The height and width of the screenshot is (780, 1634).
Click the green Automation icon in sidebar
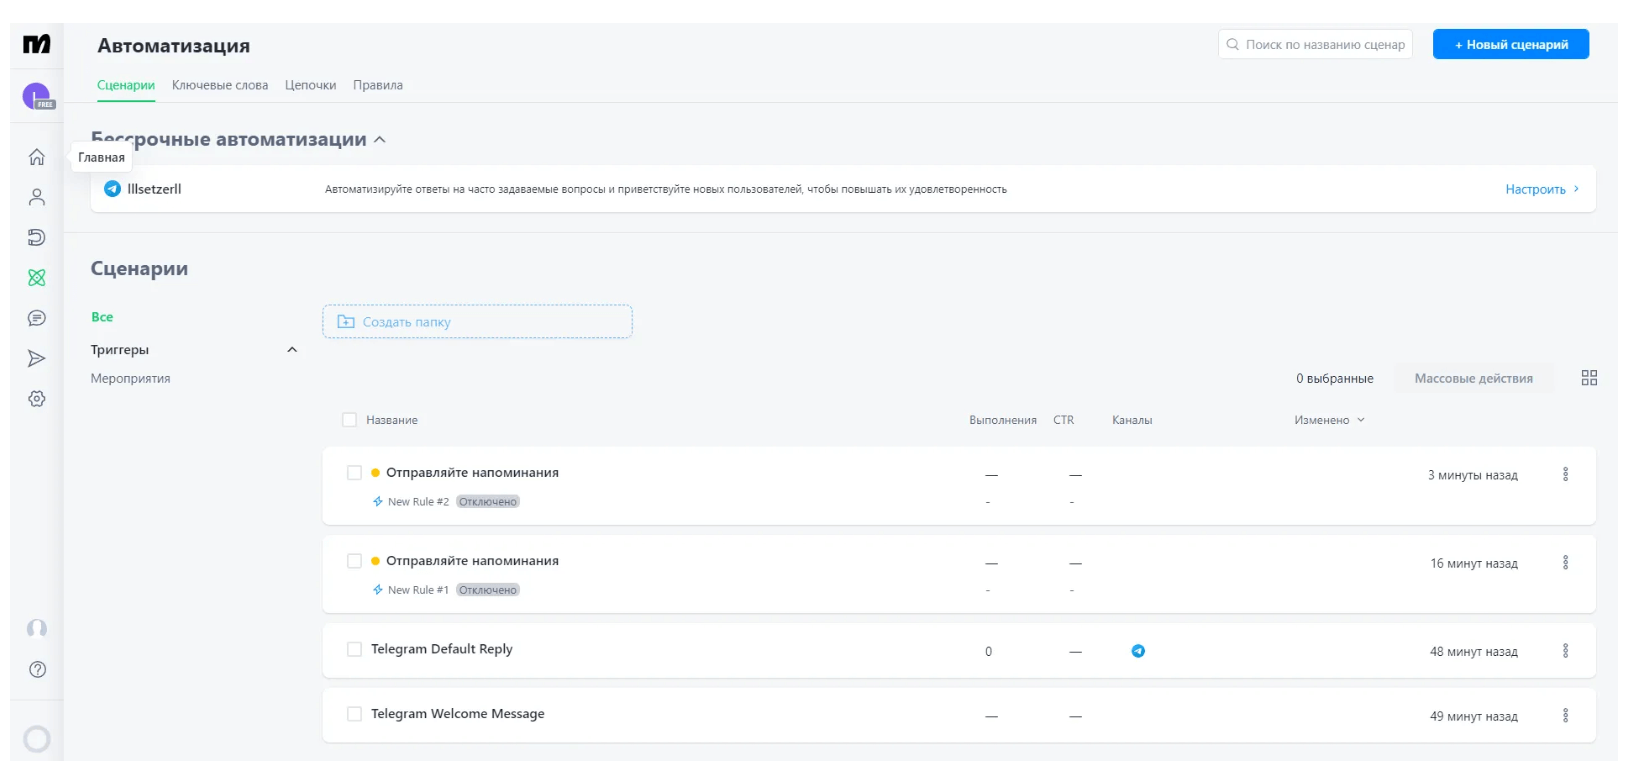37,278
